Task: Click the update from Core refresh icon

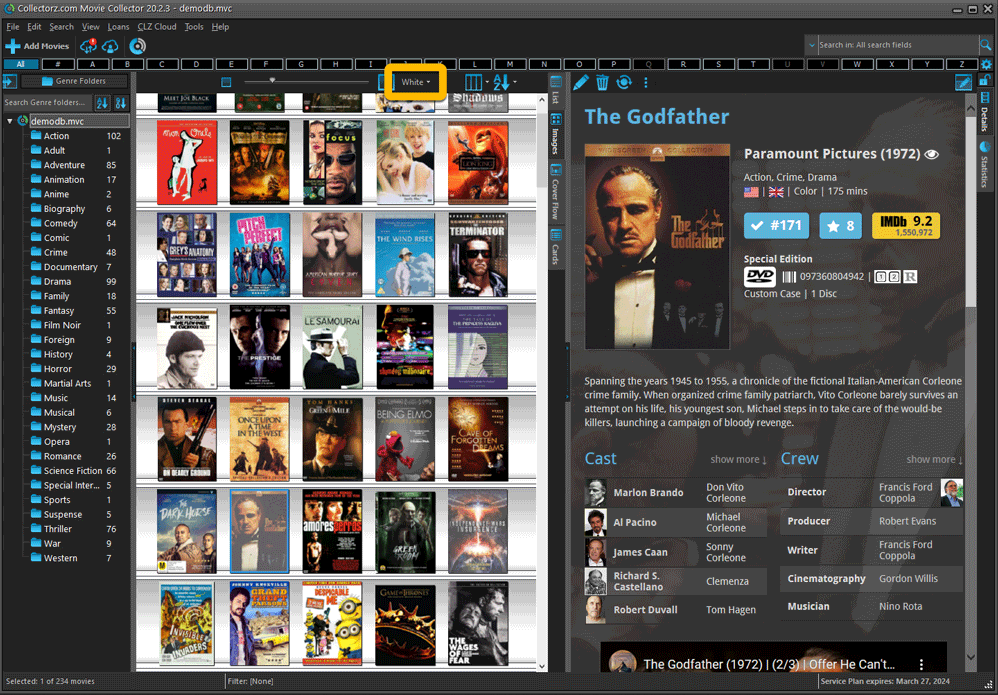Action: click(x=624, y=82)
